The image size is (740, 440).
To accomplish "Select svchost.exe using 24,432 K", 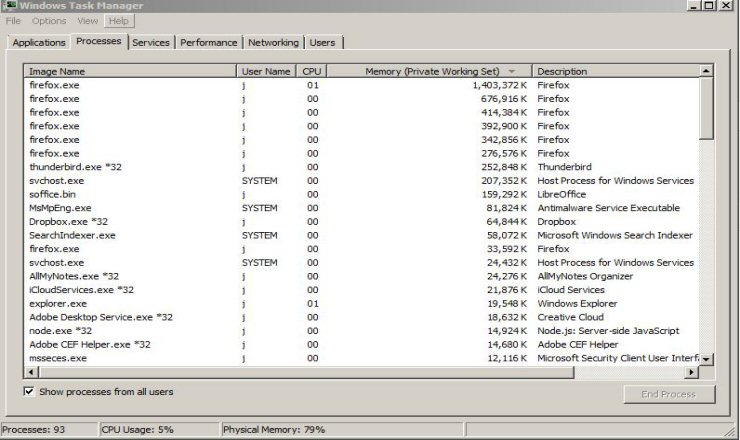I will click(x=362, y=262).
